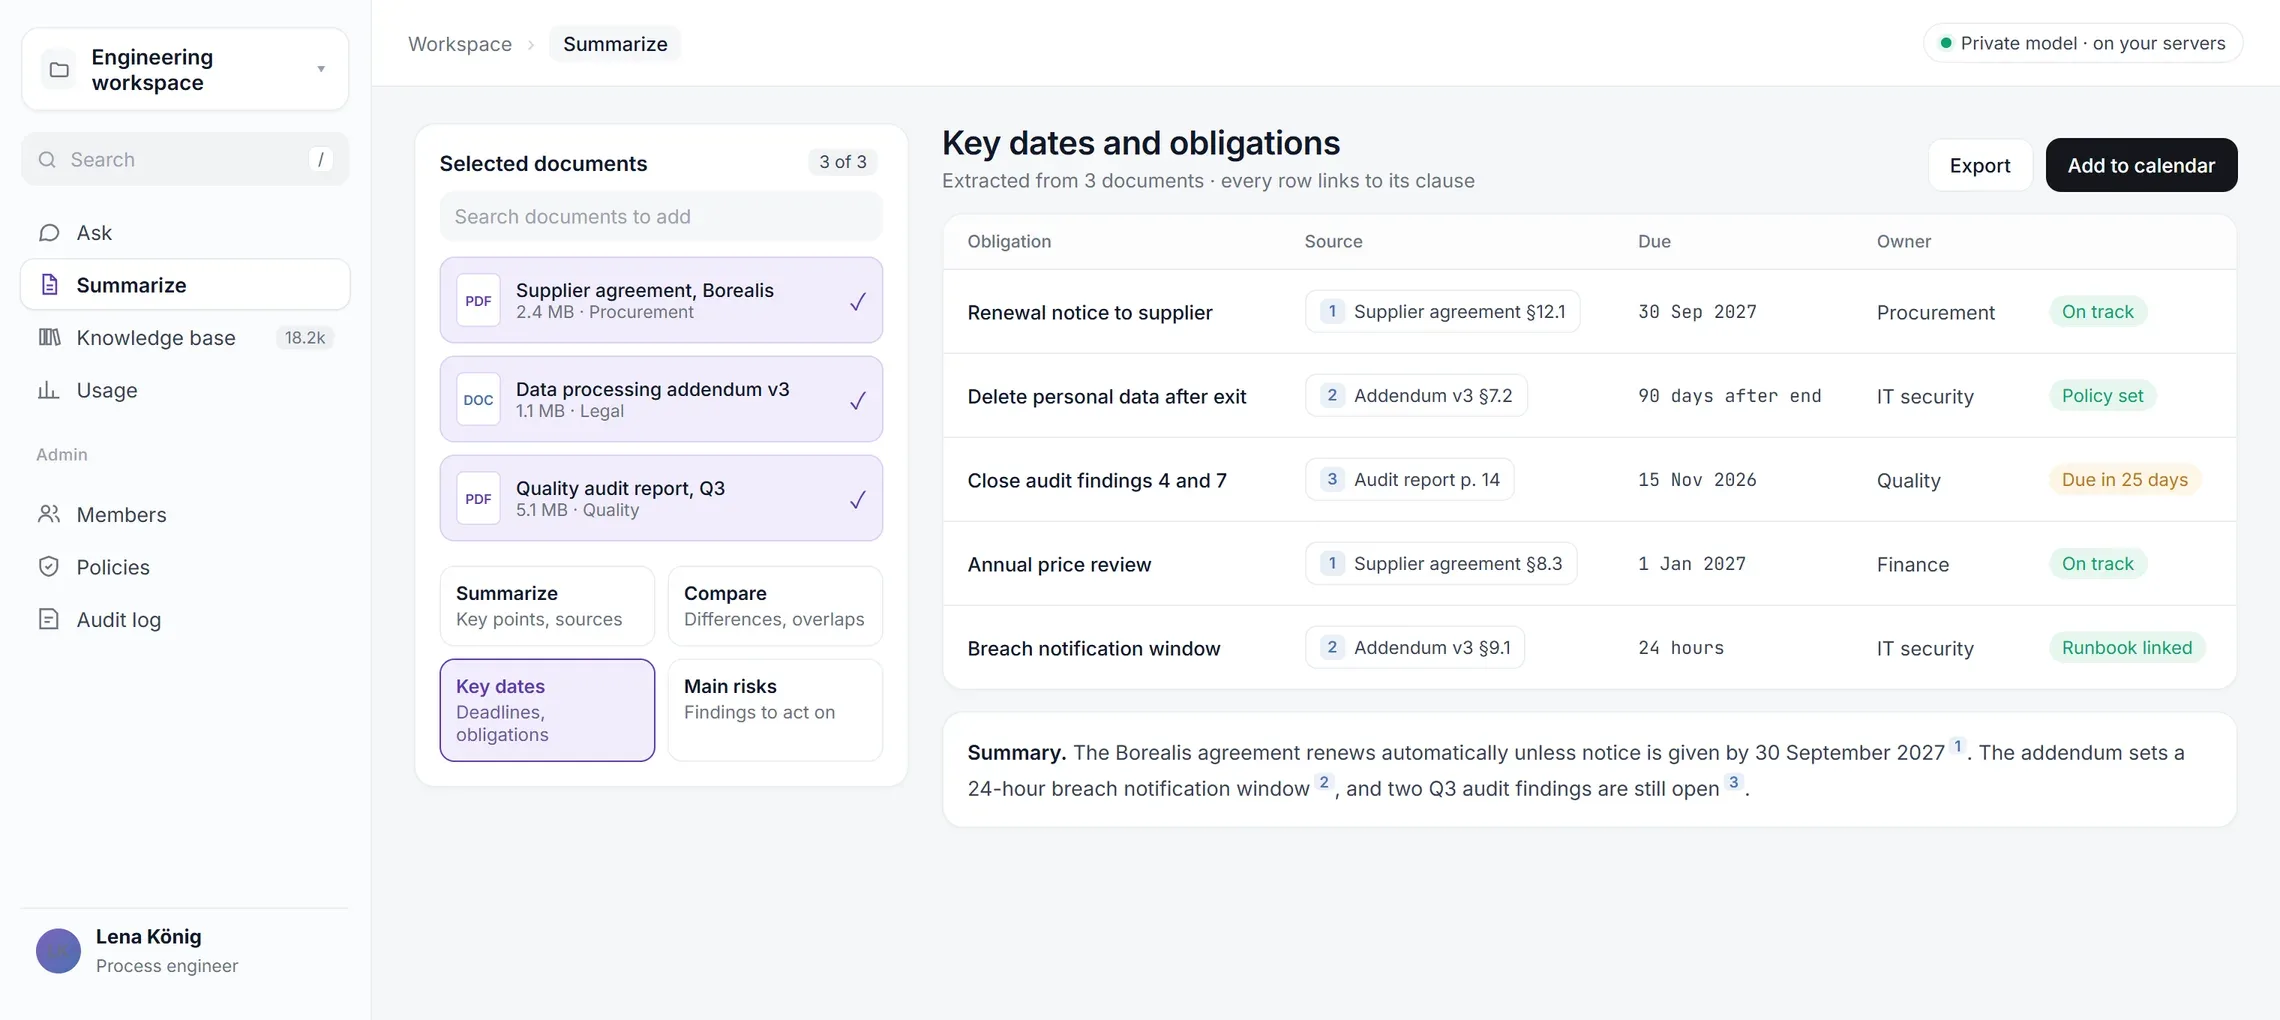Expand the Engineering workspace dropdown arrow
Image resolution: width=2280 pixels, height=1020 pixels.
pos(321,69)
